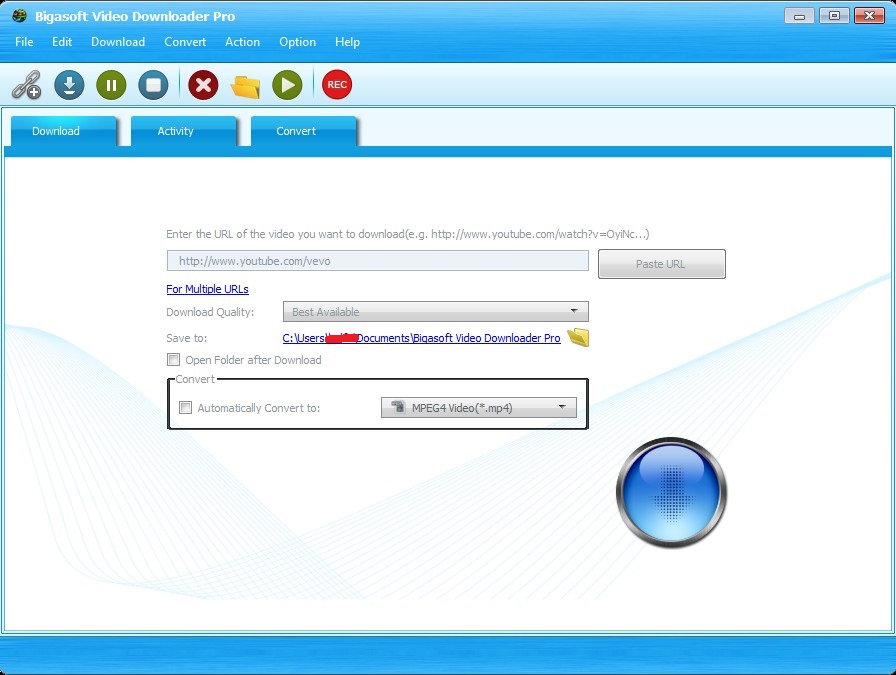Open the File menu
Image resolution: width=896 pixels, height=675 pixels.
click(24, 42)
